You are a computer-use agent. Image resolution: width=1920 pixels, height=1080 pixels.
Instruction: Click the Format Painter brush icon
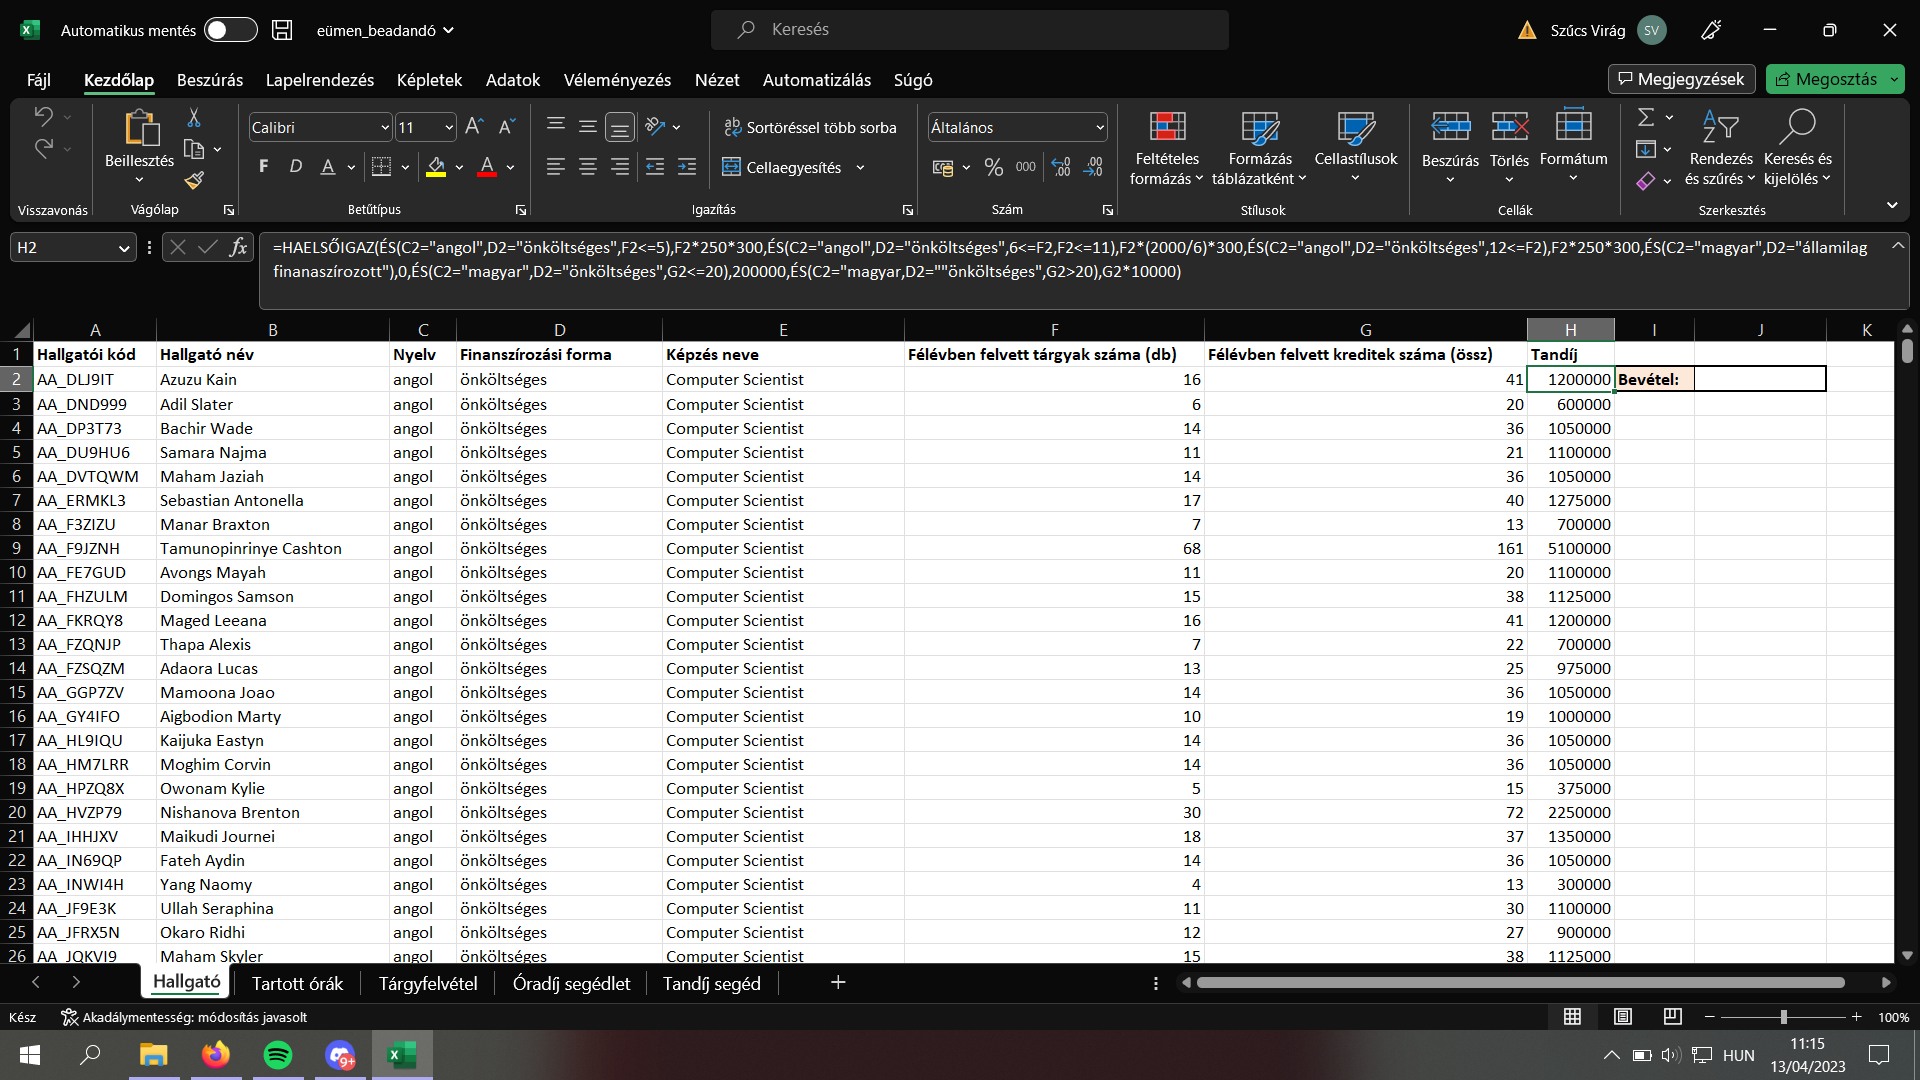[x=194, y=180]
